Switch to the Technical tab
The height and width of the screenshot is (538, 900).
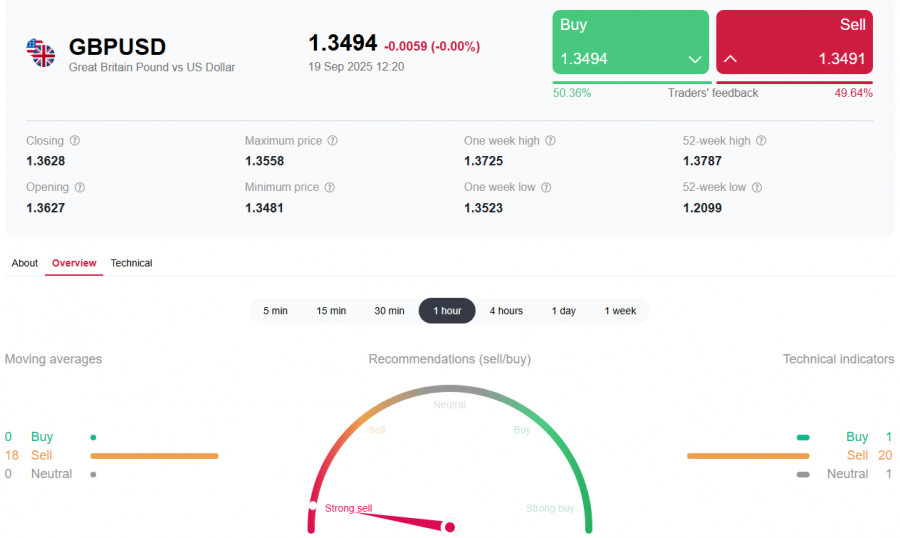click(131, 263)
